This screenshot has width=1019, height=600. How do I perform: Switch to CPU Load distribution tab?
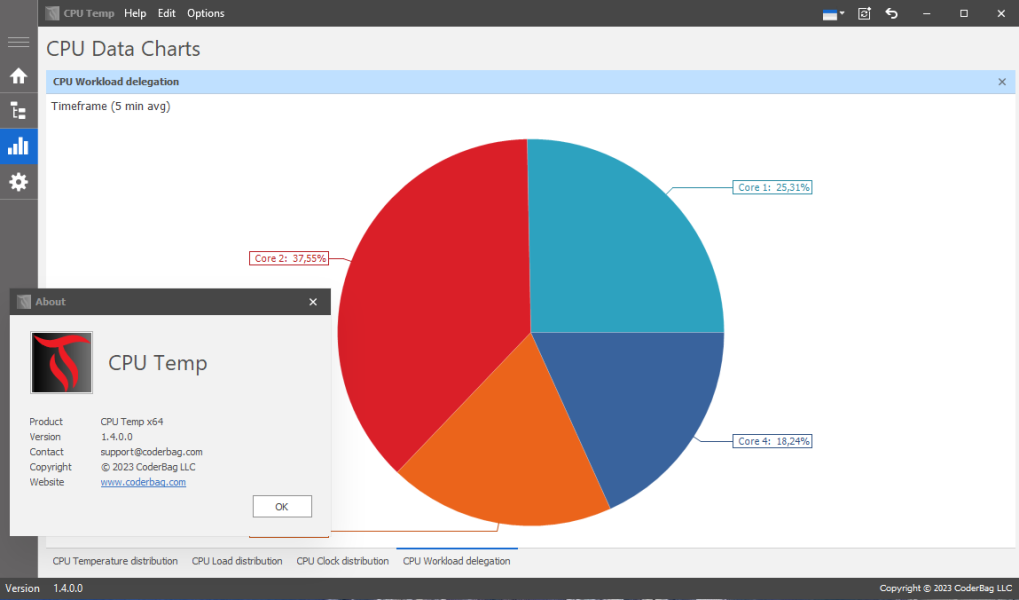coord(237,561)
